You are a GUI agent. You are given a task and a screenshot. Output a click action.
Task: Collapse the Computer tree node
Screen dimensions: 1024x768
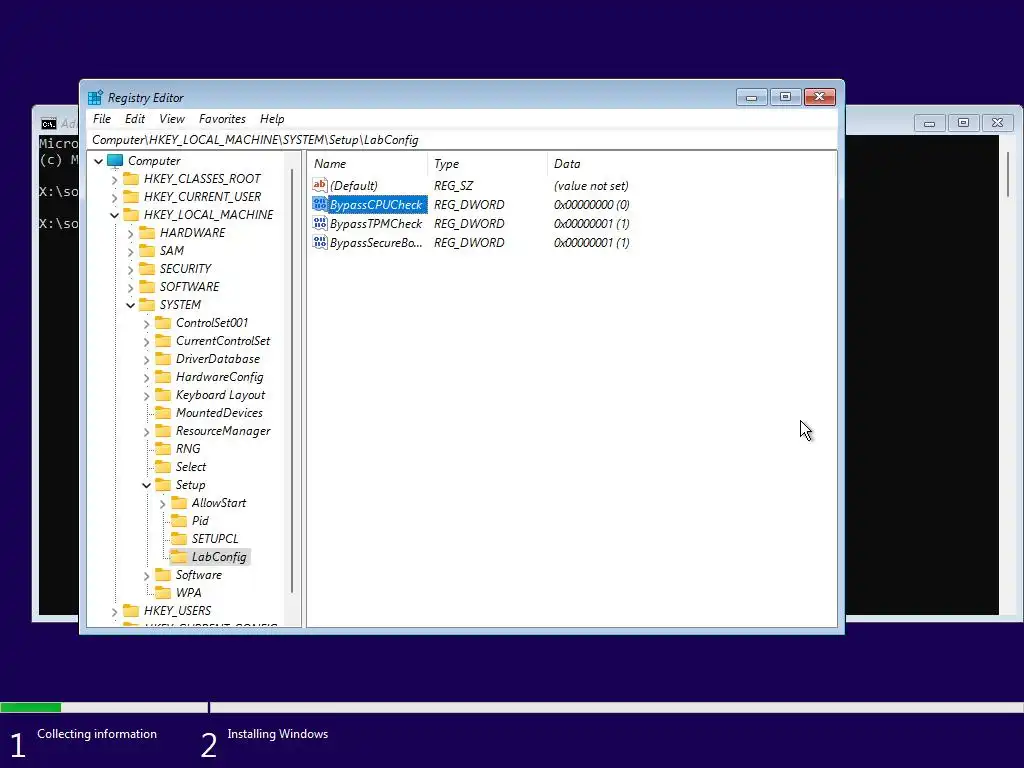(x=99, y=161)
